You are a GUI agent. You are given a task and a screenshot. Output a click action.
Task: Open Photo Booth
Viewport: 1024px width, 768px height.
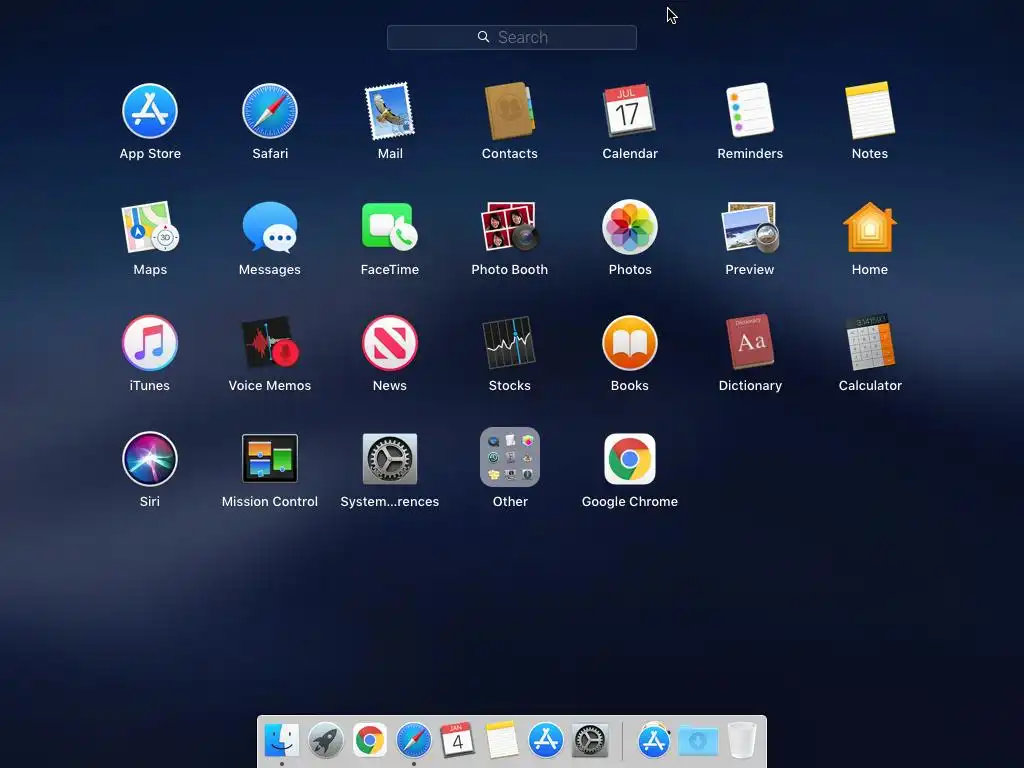pyautogui.click(x=509, y=227)
